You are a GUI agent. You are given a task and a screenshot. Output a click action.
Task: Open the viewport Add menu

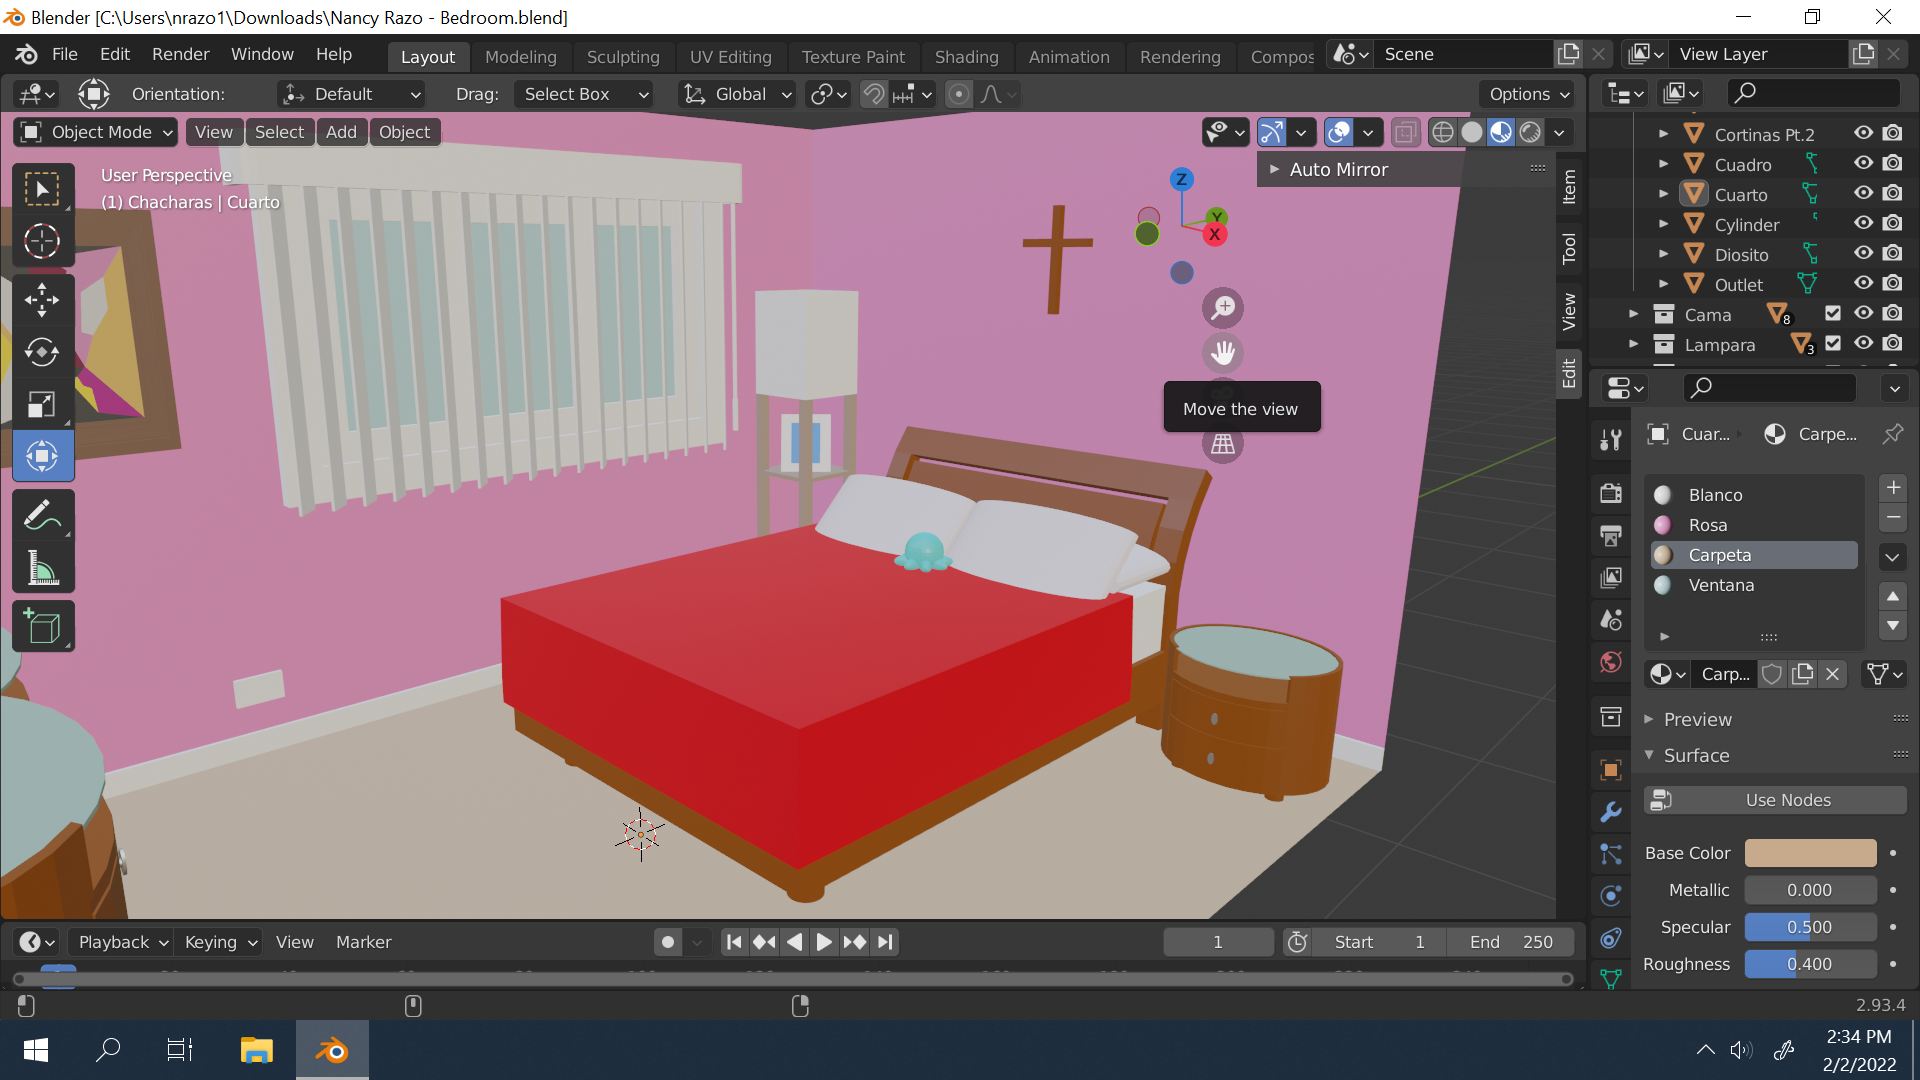(x=341, y=132)
